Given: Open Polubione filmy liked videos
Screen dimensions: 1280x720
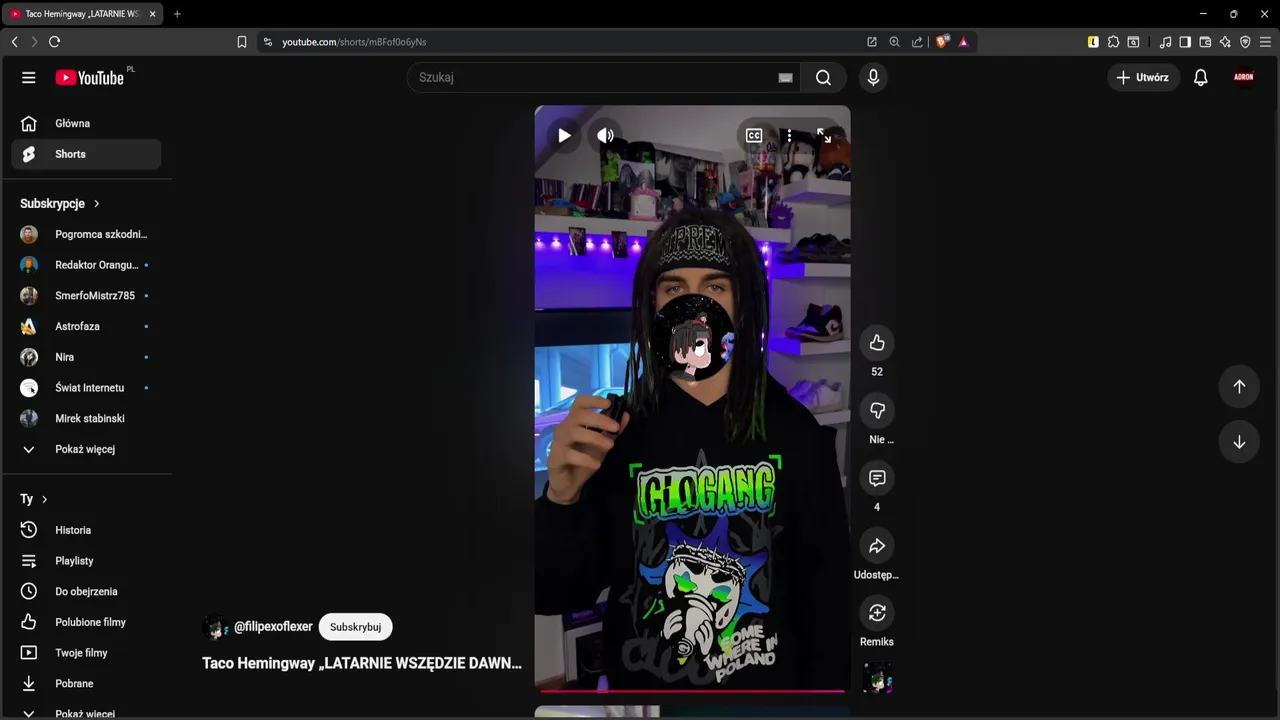Looking at the screenshot, I should point(86,622).
